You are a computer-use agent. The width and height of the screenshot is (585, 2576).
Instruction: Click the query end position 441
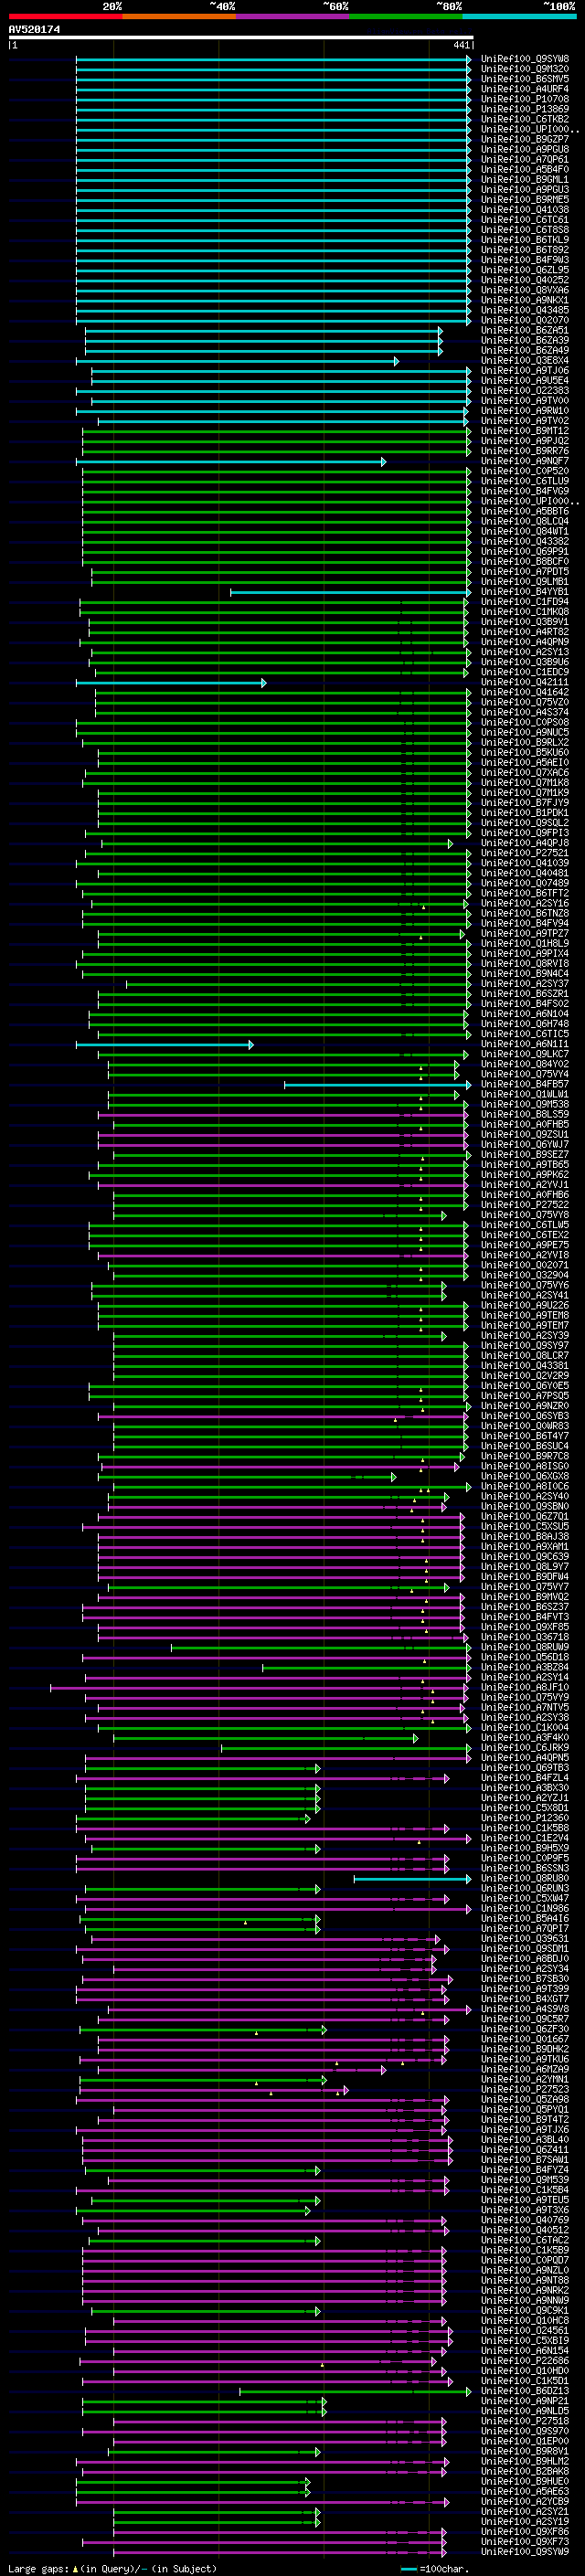461,45
